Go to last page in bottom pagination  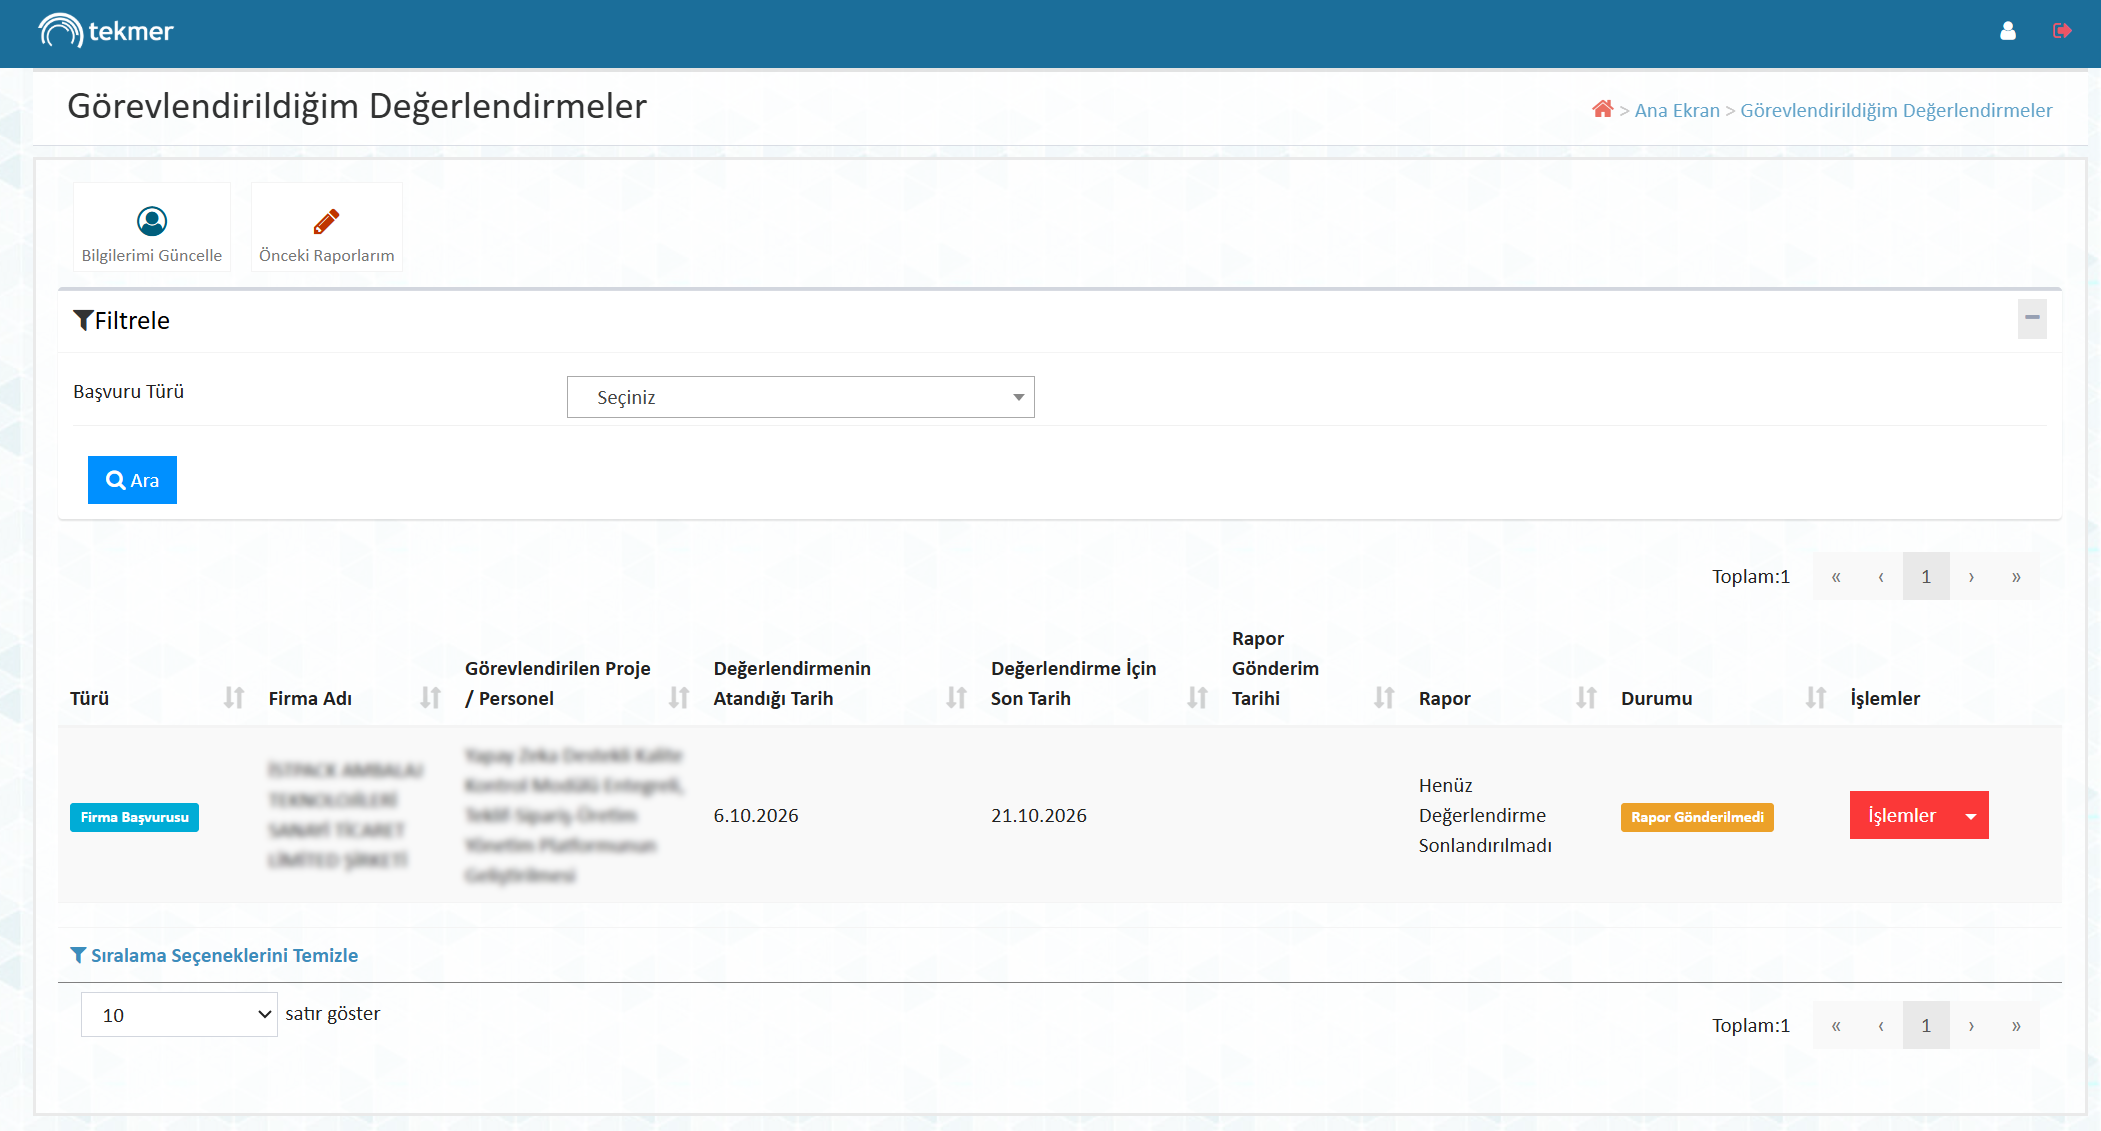click(2016, 1025)
